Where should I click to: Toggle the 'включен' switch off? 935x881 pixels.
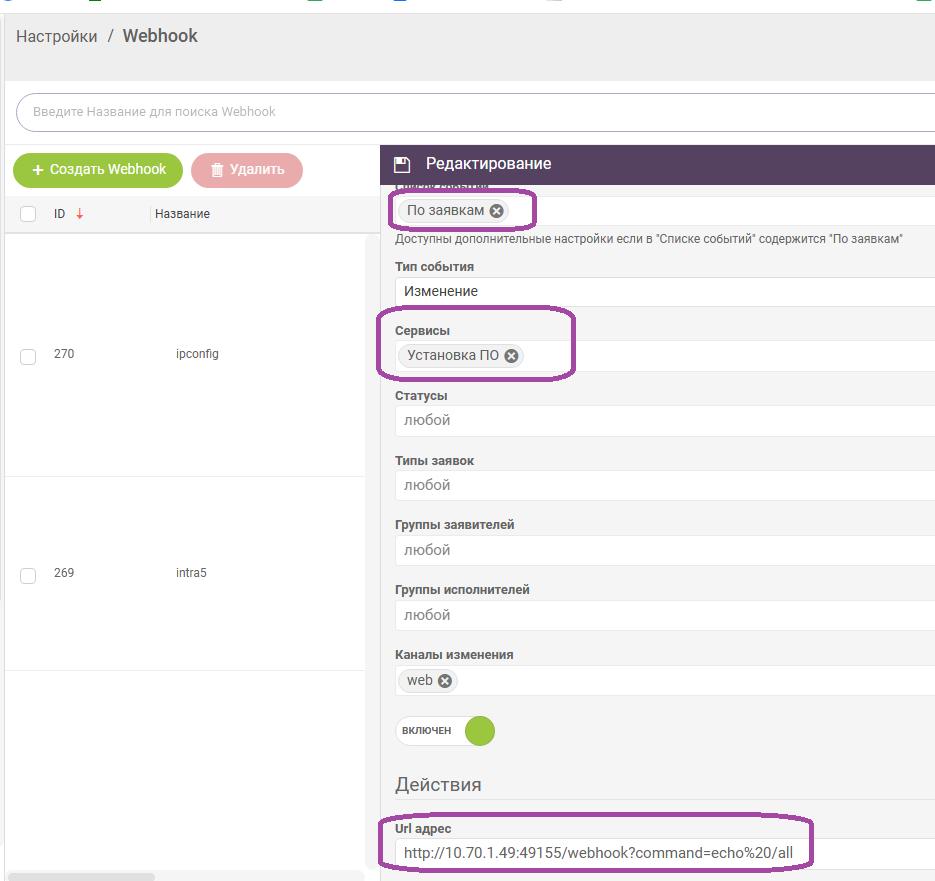[479, 731]
